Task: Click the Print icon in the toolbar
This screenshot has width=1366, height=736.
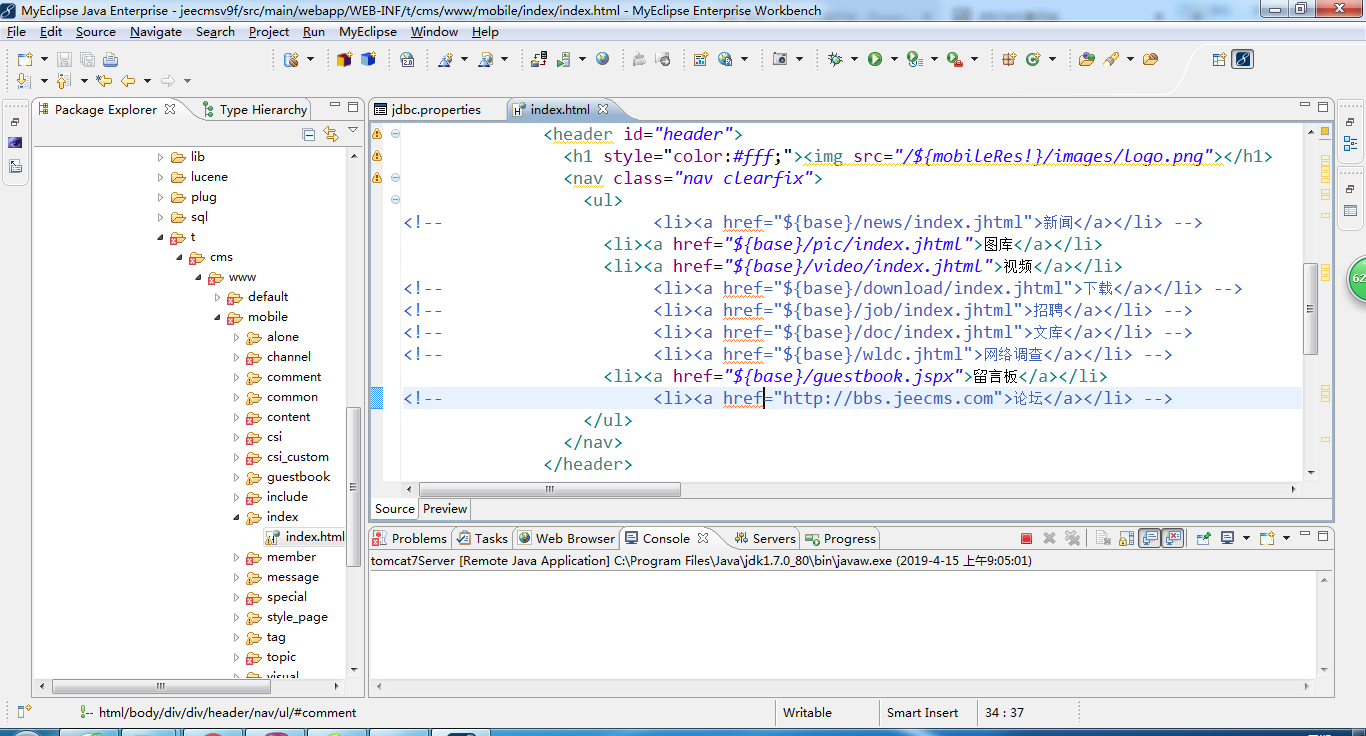Action: pyautogui.click(x=110, y=60)
